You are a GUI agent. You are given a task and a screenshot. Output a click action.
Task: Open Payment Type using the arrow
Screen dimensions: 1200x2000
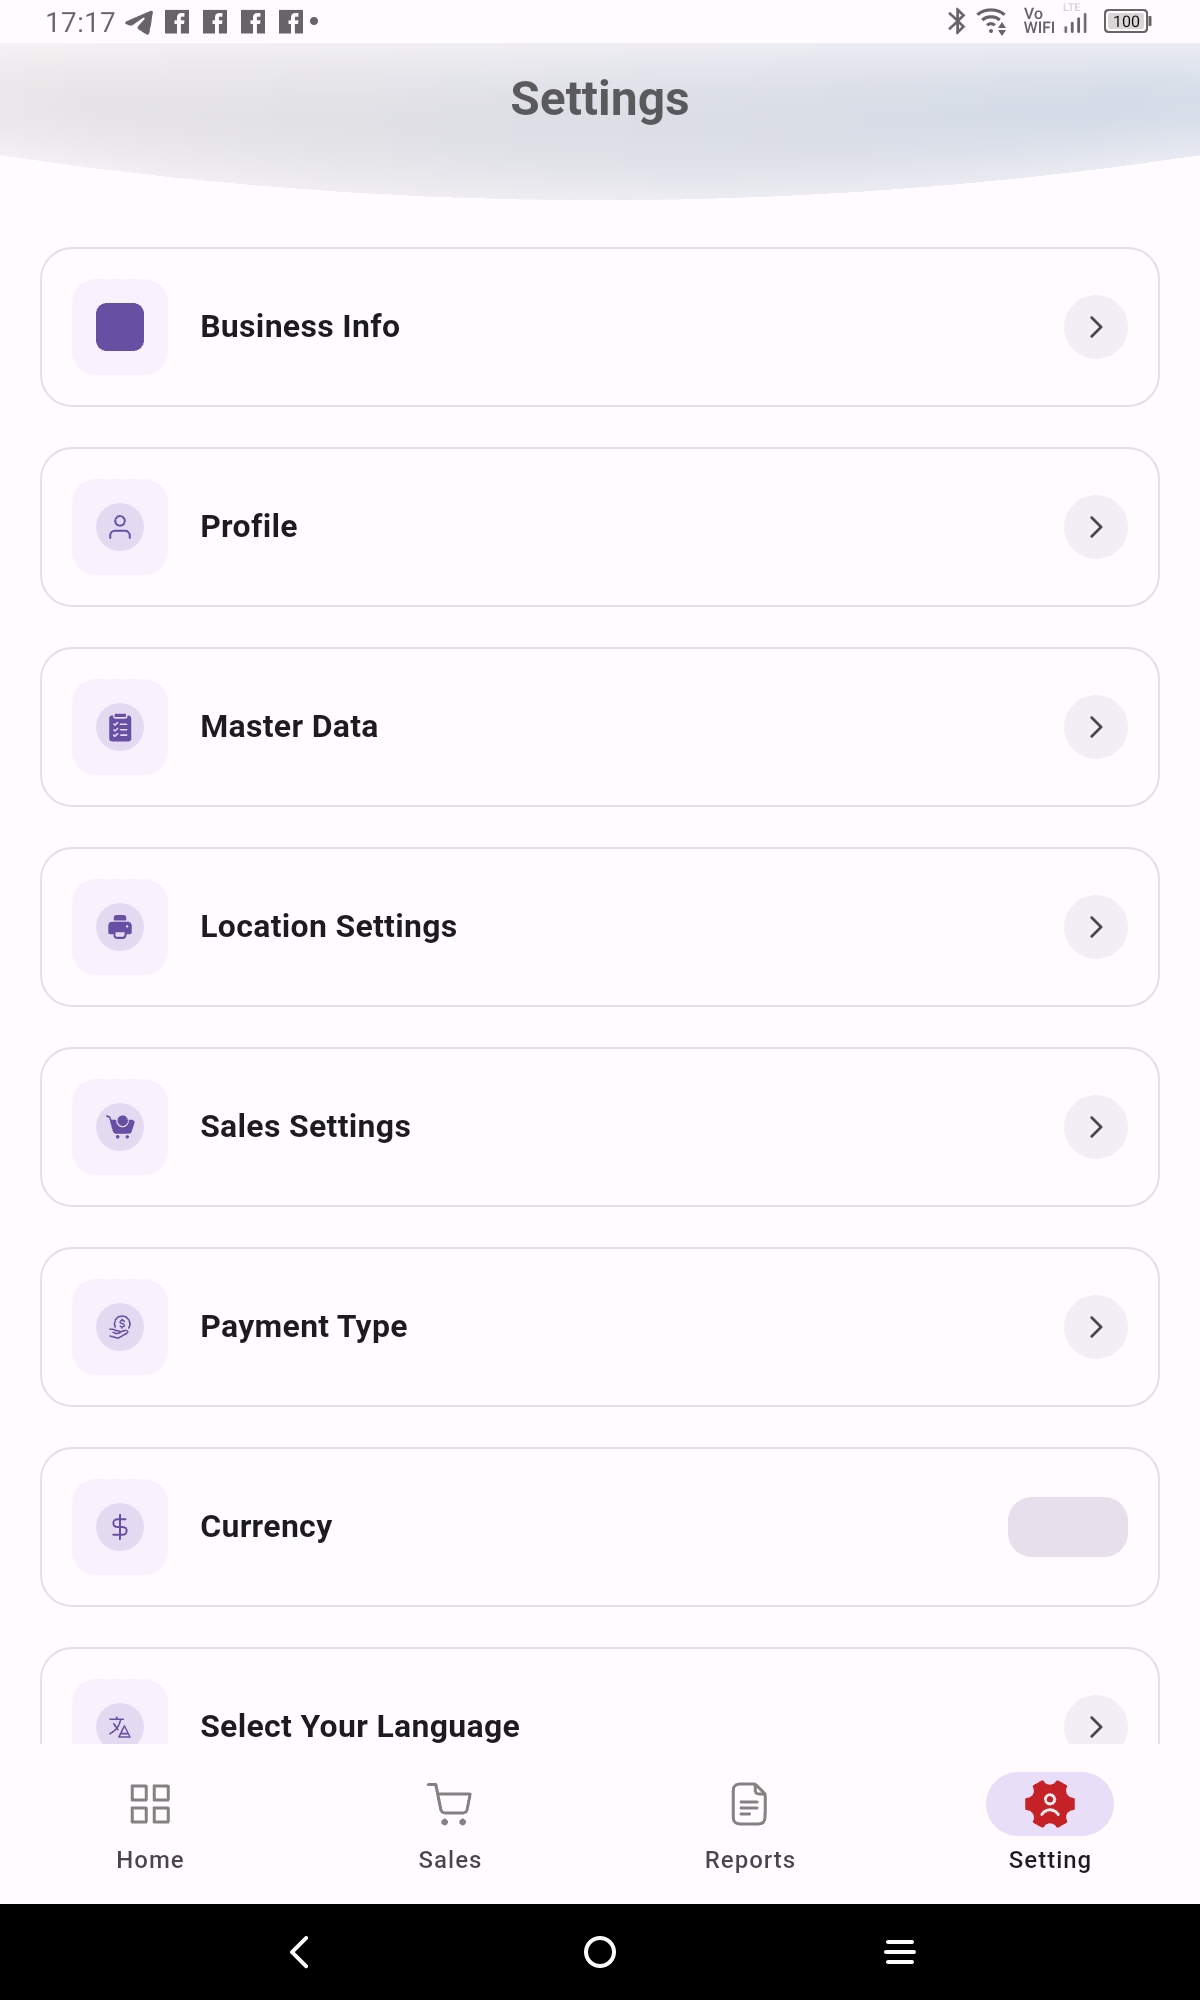pos(1095,1327)
